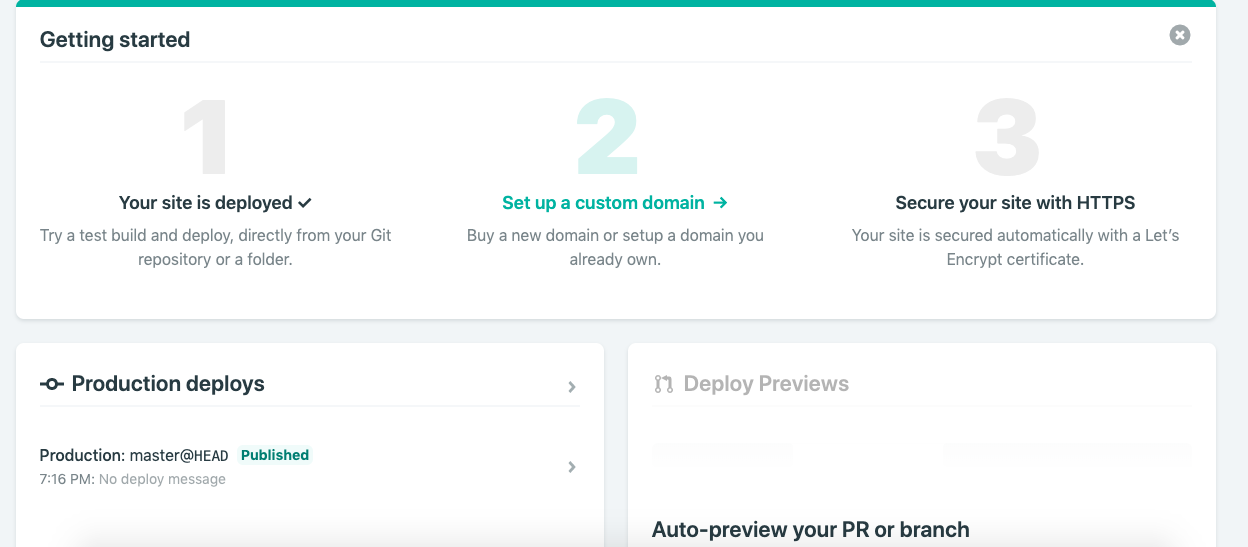Click the large step number 1
1248x547 pixels.
206,138
